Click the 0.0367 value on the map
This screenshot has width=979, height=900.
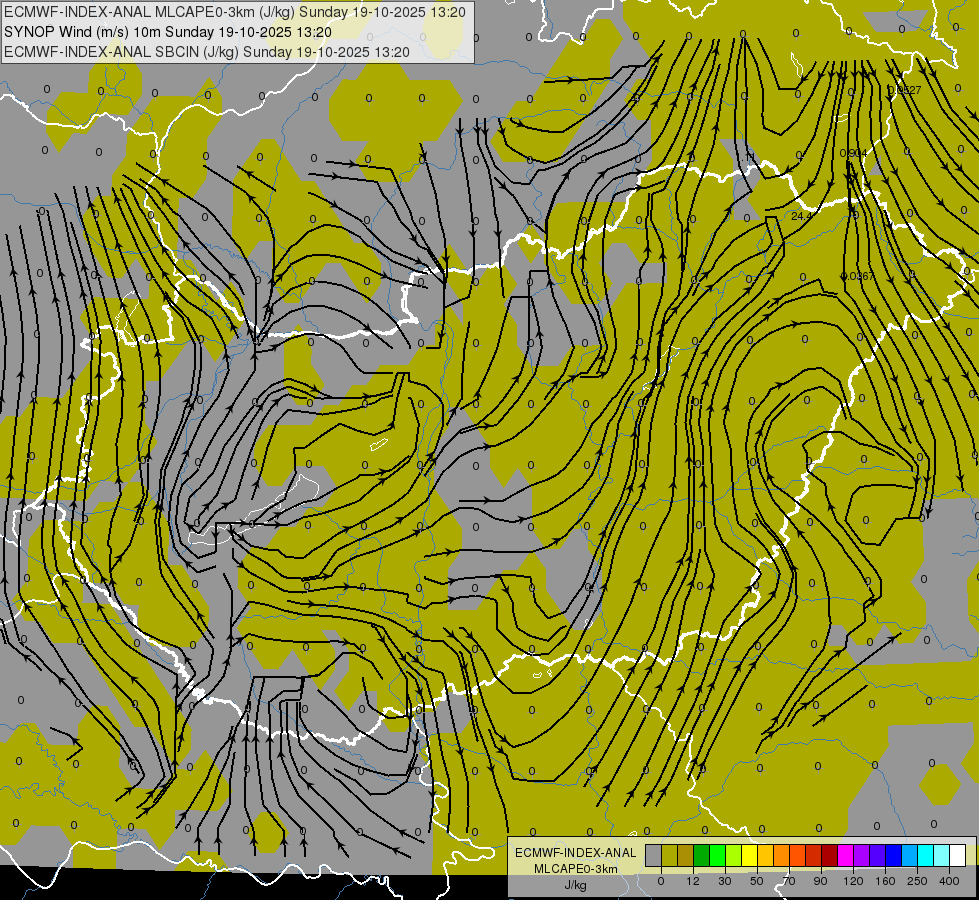tap(858, 276)
